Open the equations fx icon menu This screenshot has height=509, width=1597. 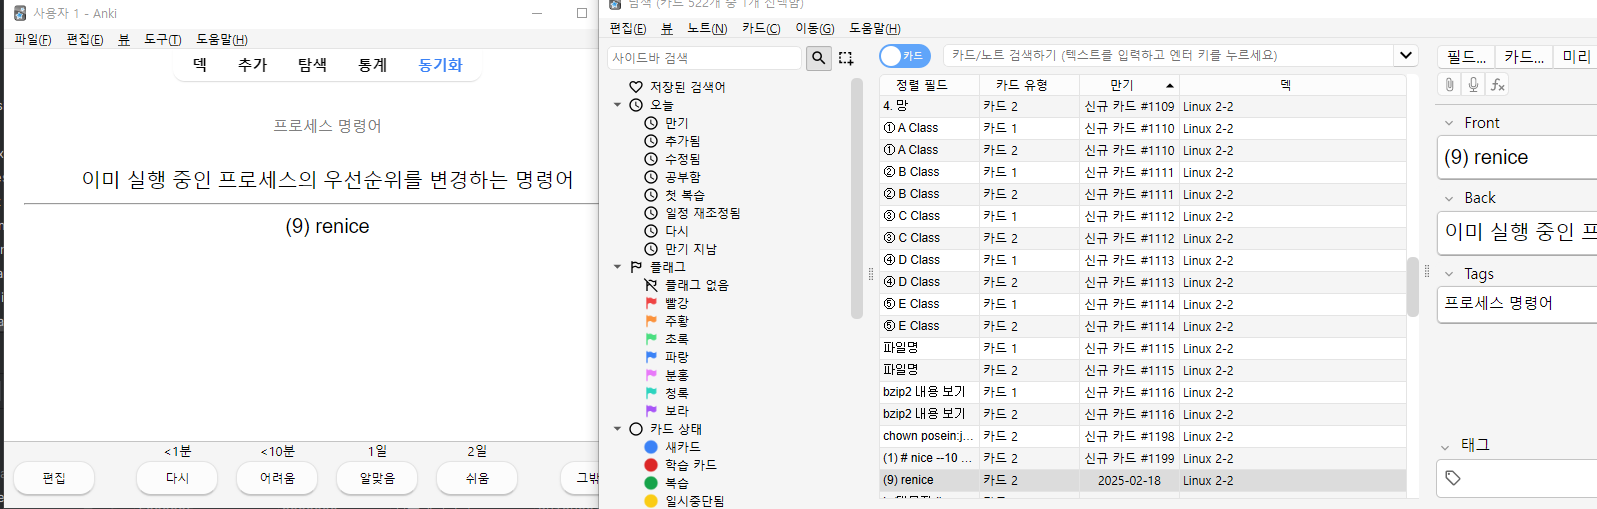1497,85
